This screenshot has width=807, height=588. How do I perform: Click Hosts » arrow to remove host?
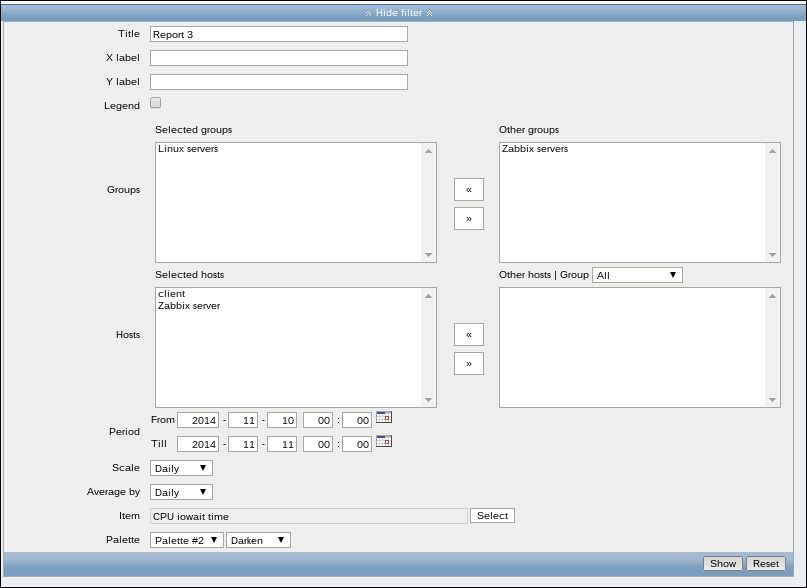468,363
